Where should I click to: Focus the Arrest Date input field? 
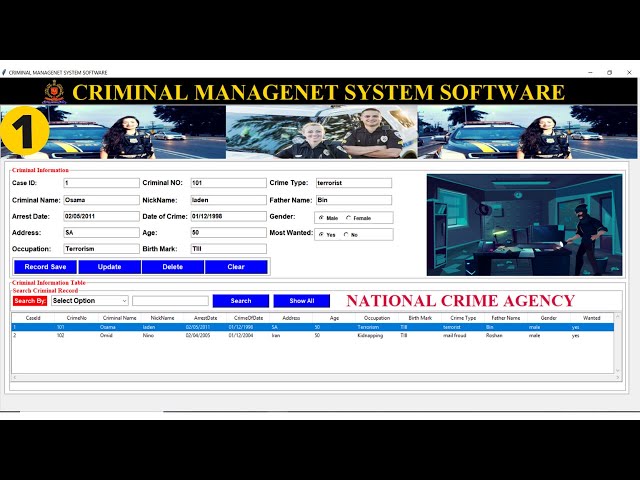point(101,216)
